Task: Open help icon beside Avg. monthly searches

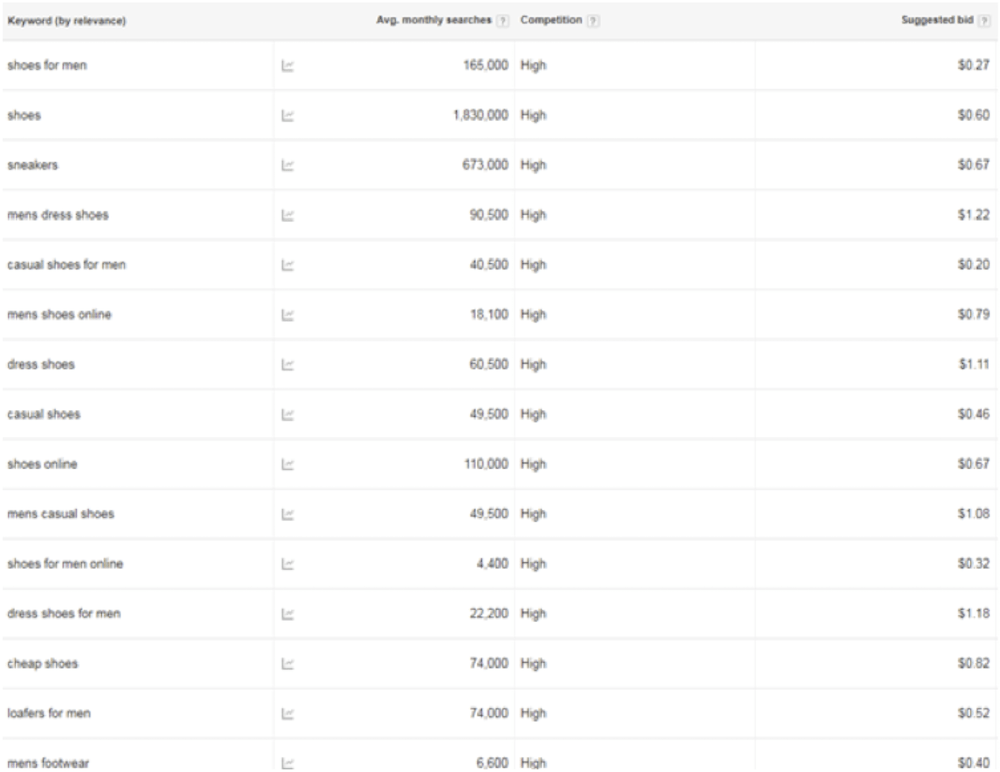Action: click(503, 23)
